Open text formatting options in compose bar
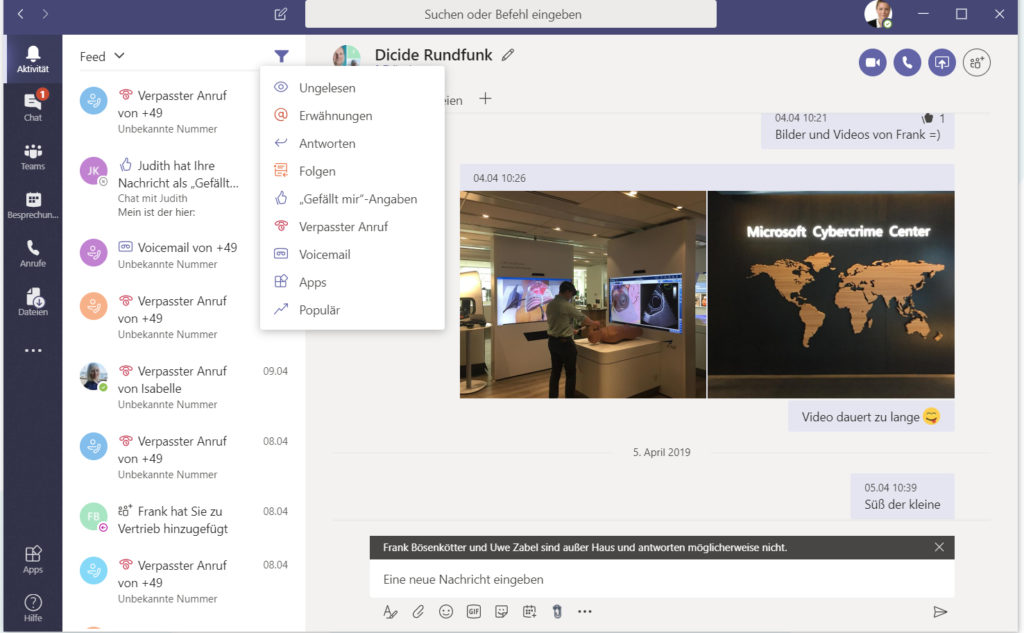This screenshot has width=1024, height=633. 390,611
